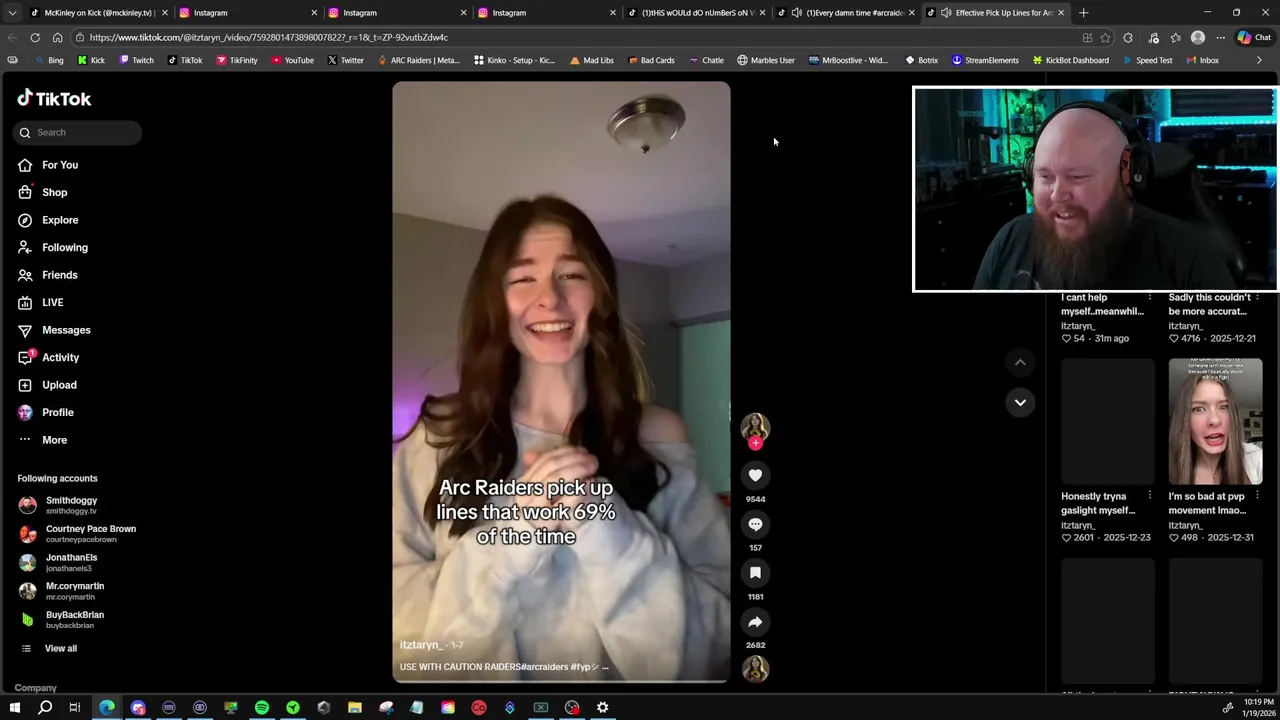This screenshot has height=720, width=1280.
Task: Open Windows taskbar search
Action: pos(45,707)
